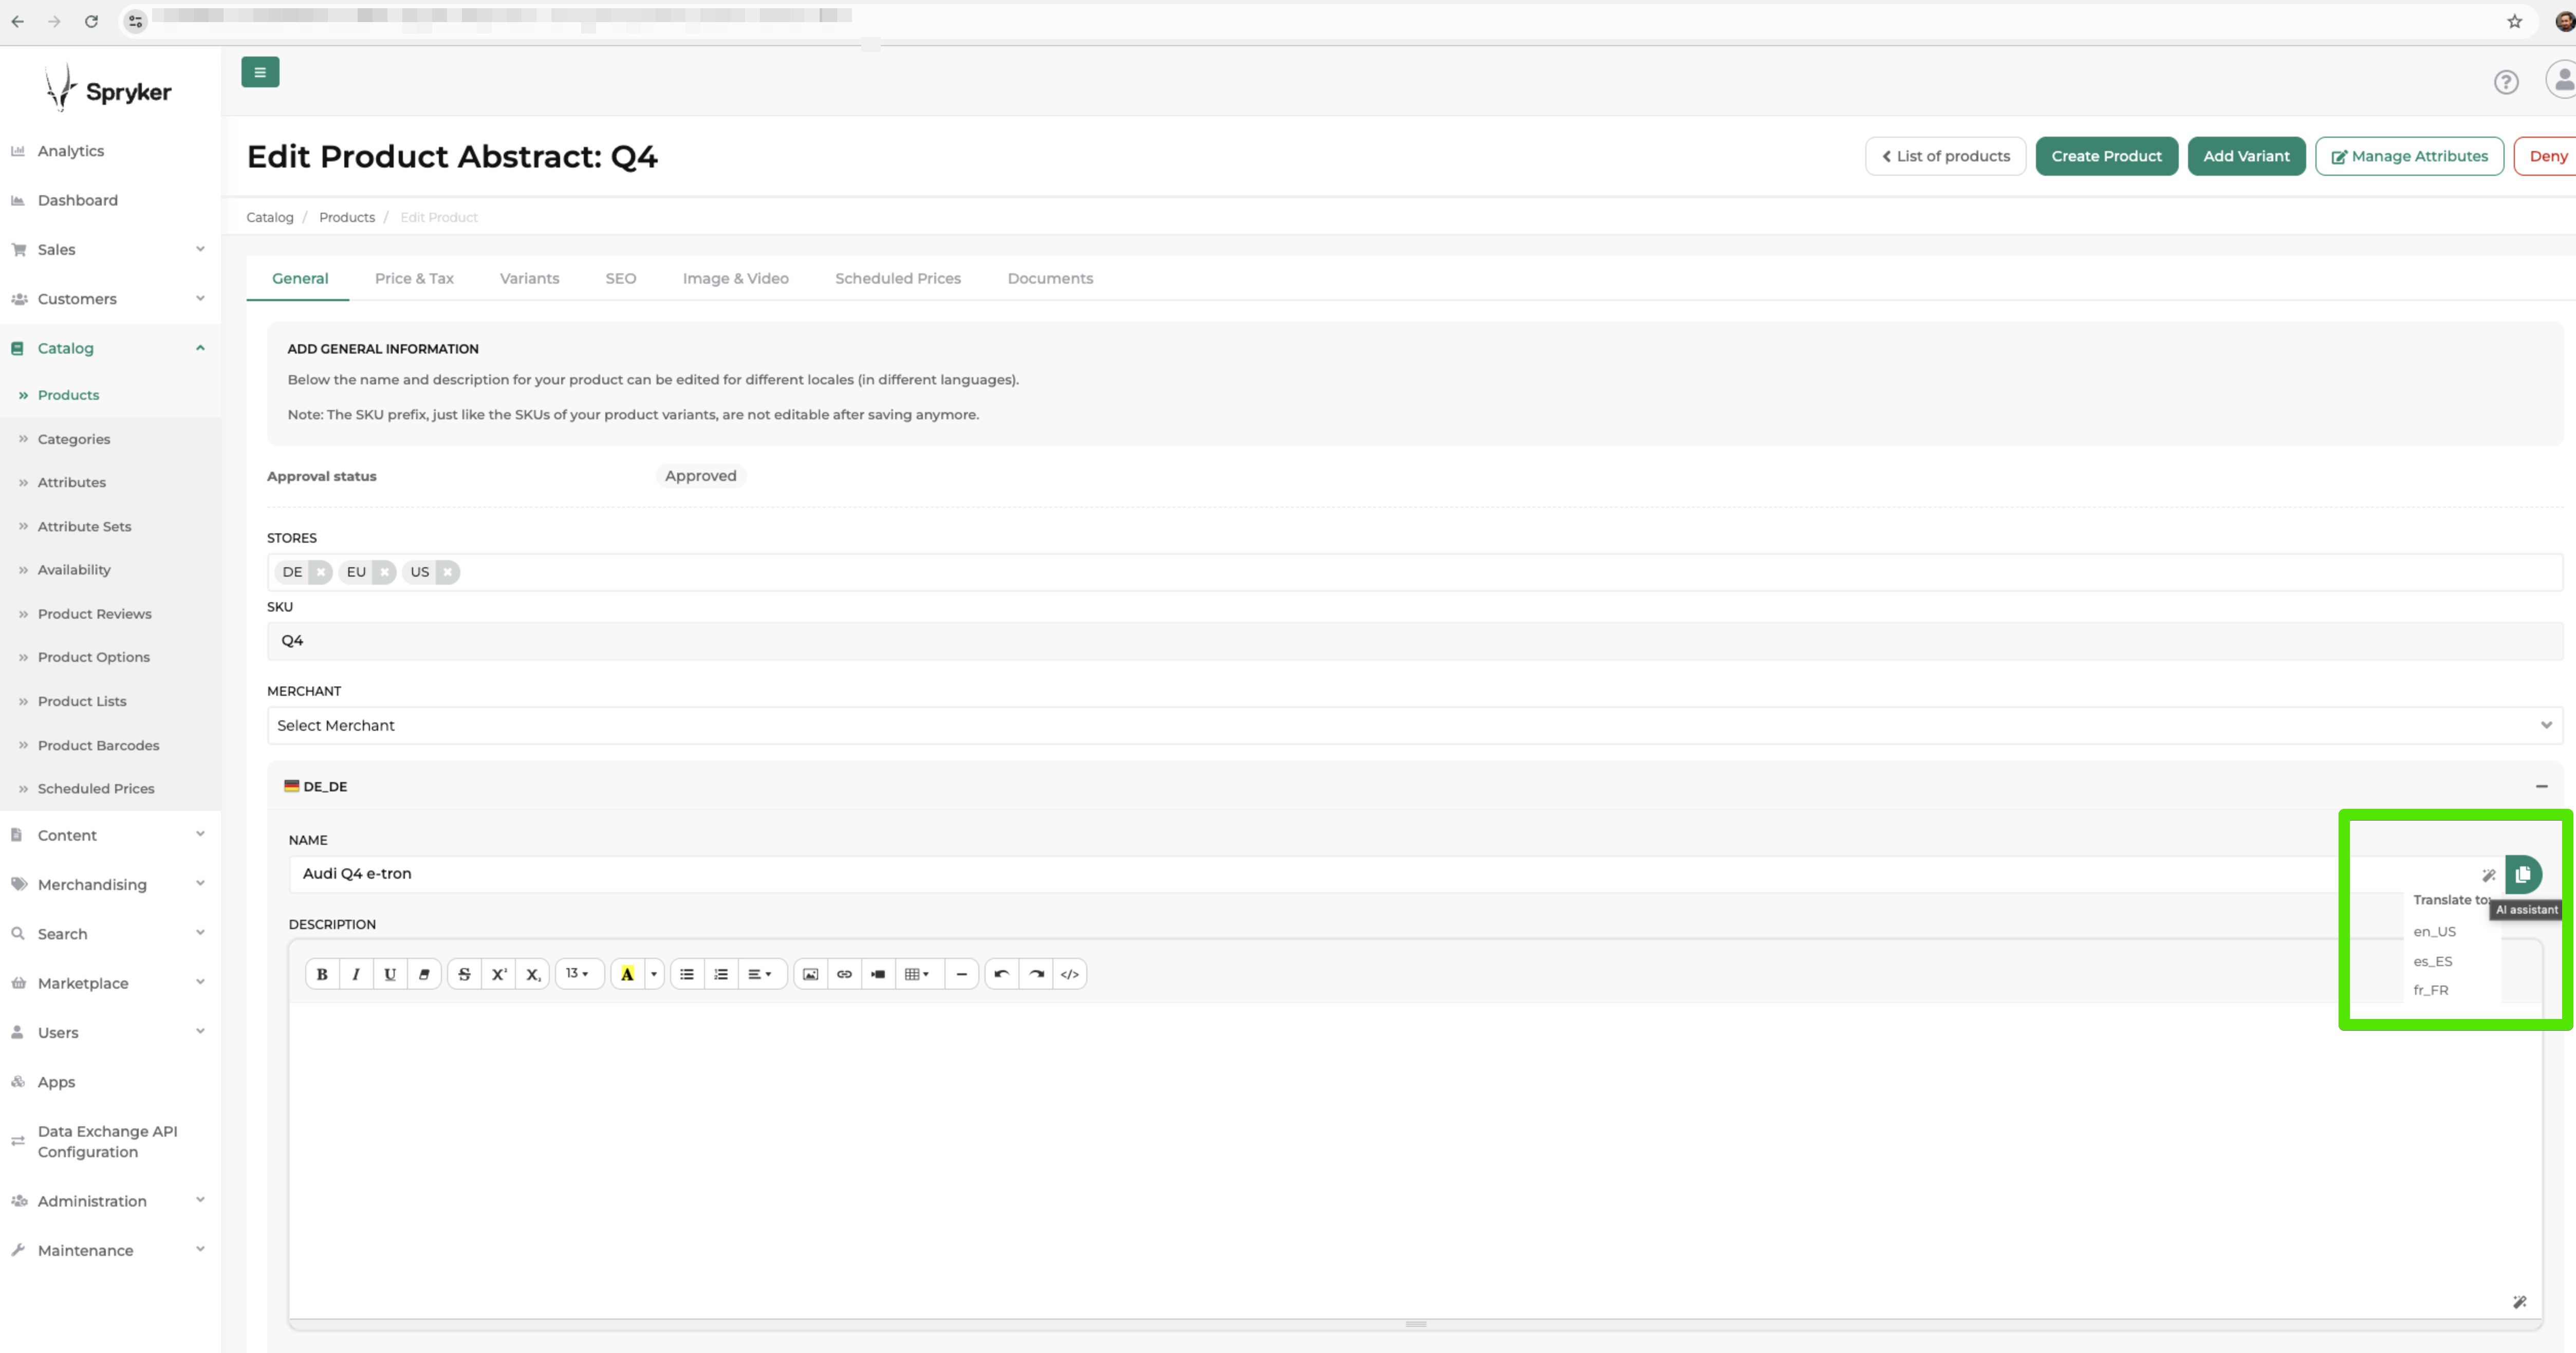Expand the Customers sidebar menu

(x=110, y=299)
